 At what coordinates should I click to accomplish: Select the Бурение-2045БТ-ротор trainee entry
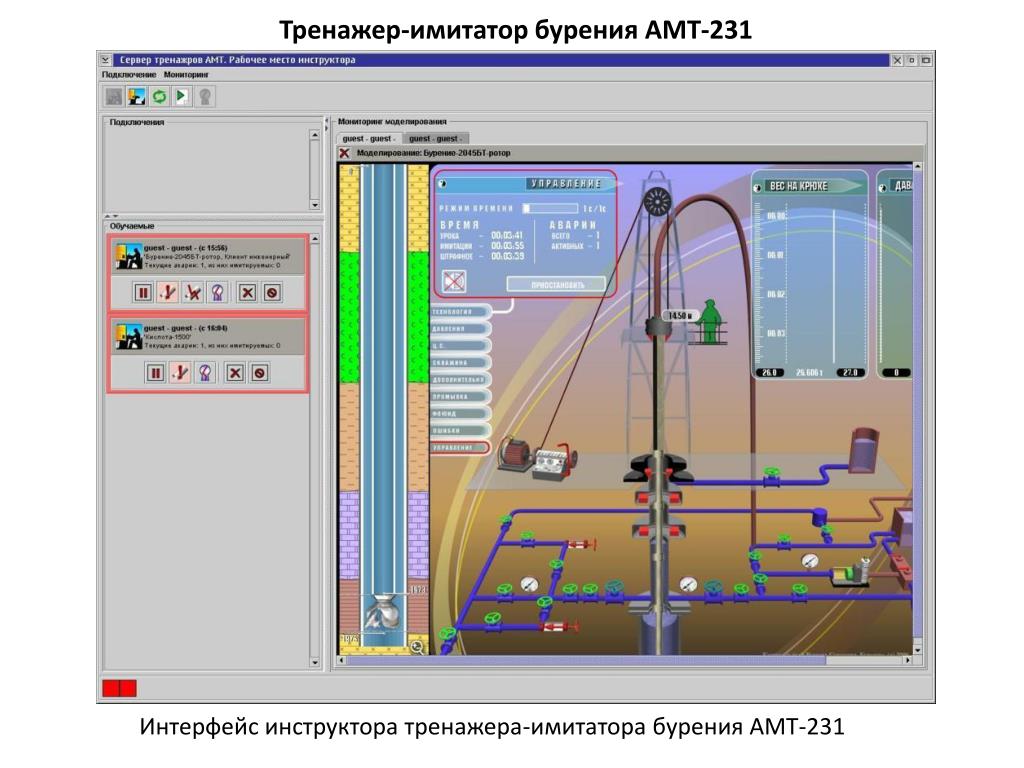tap(208, 257)
